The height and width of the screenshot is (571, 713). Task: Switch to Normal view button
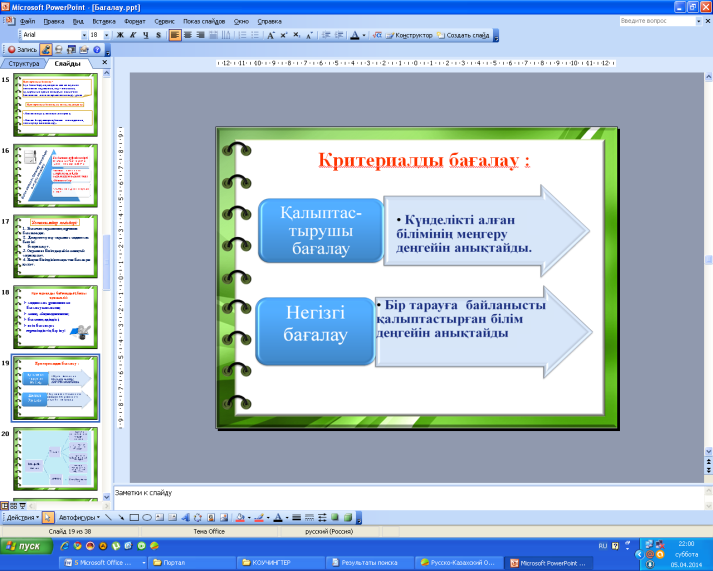tap(5, 506)
